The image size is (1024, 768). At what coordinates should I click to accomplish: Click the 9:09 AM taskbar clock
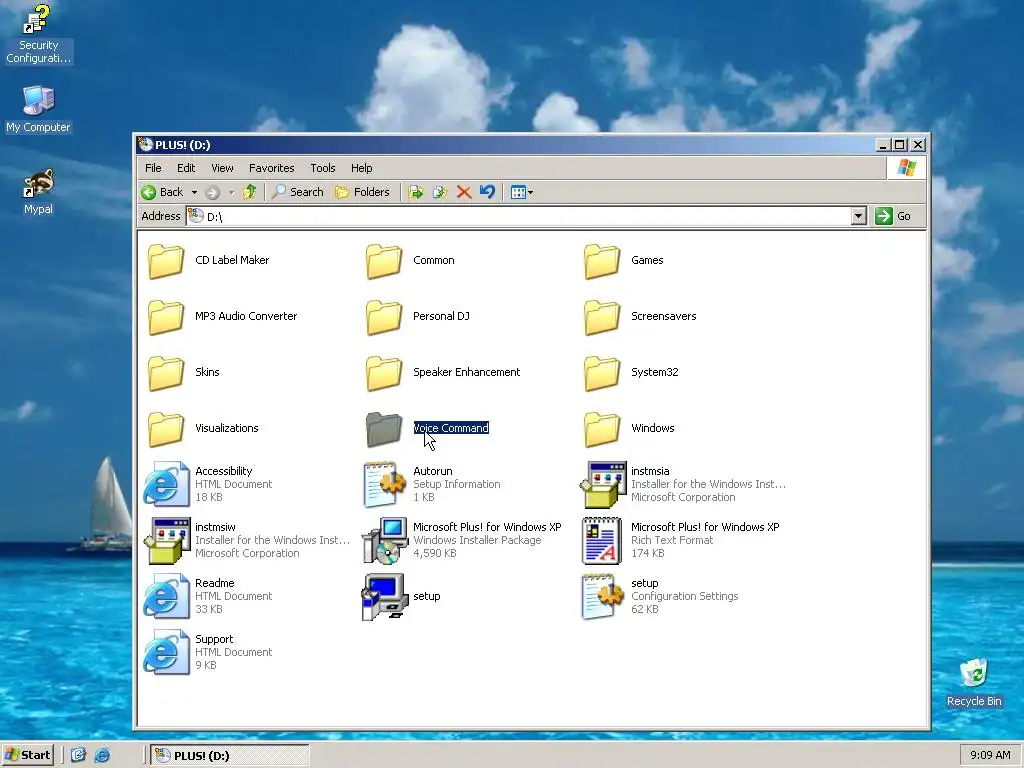pos(990,755)
